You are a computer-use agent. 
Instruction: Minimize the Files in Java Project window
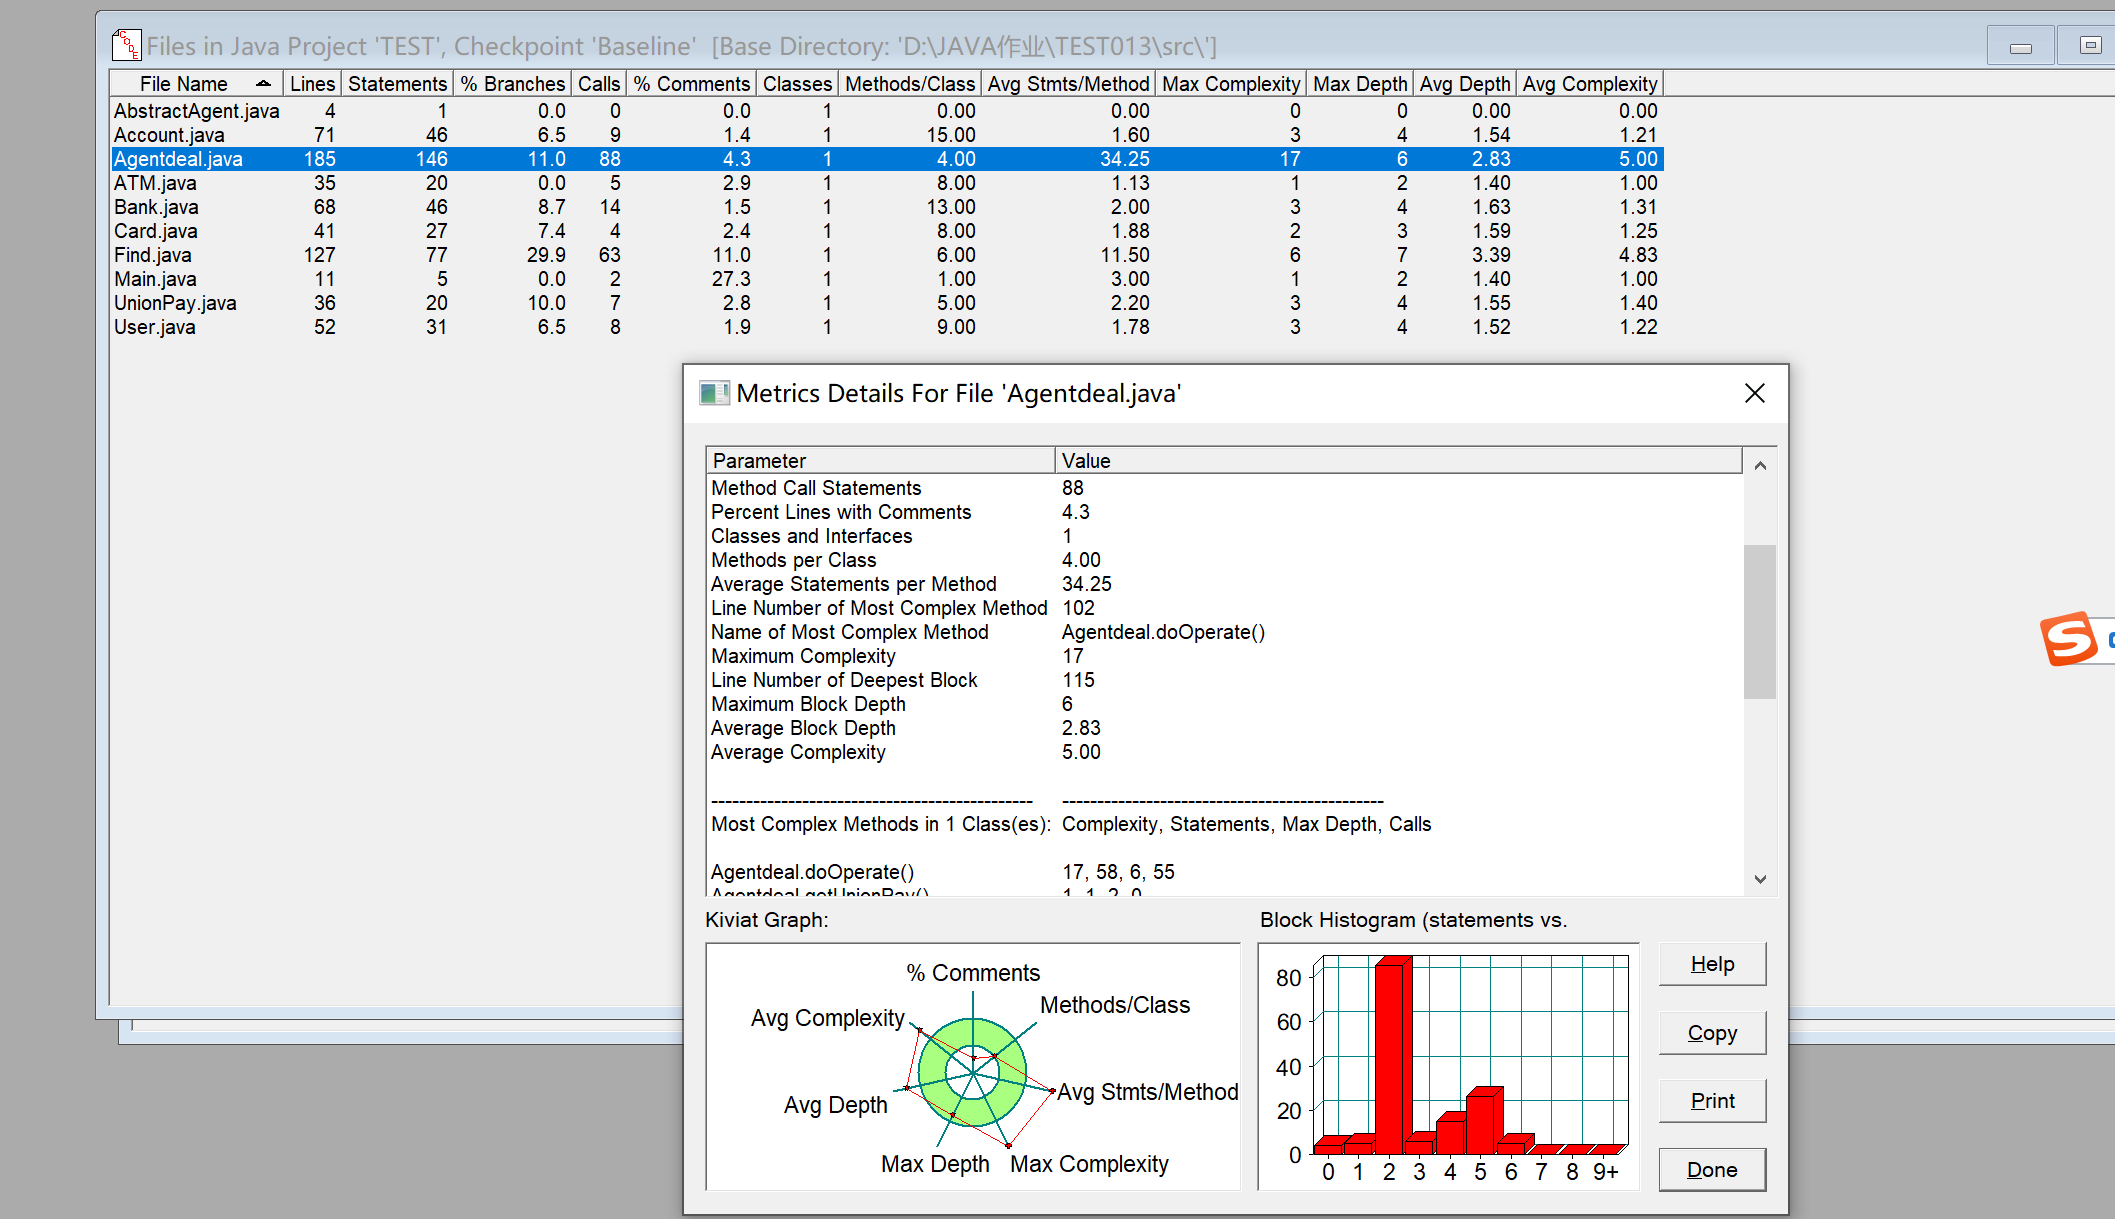pos(2020,46)
